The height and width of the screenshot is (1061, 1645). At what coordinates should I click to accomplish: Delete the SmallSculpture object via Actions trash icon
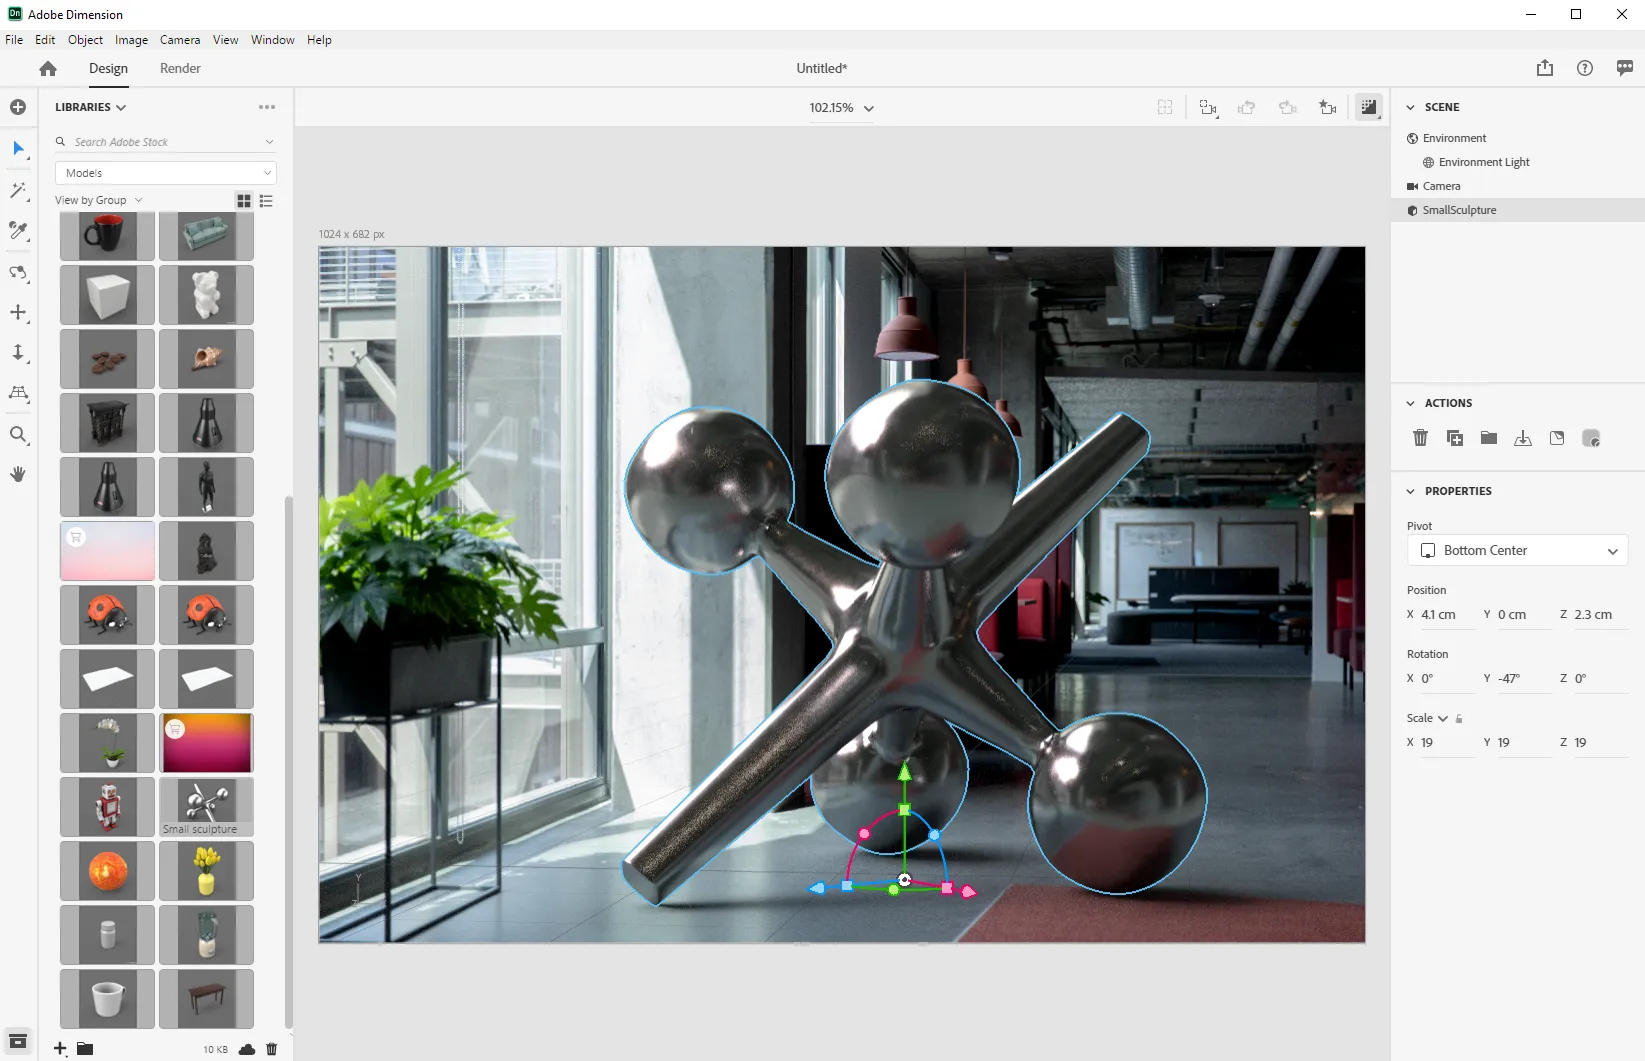pyautogui.click(x=1421, y=438)
